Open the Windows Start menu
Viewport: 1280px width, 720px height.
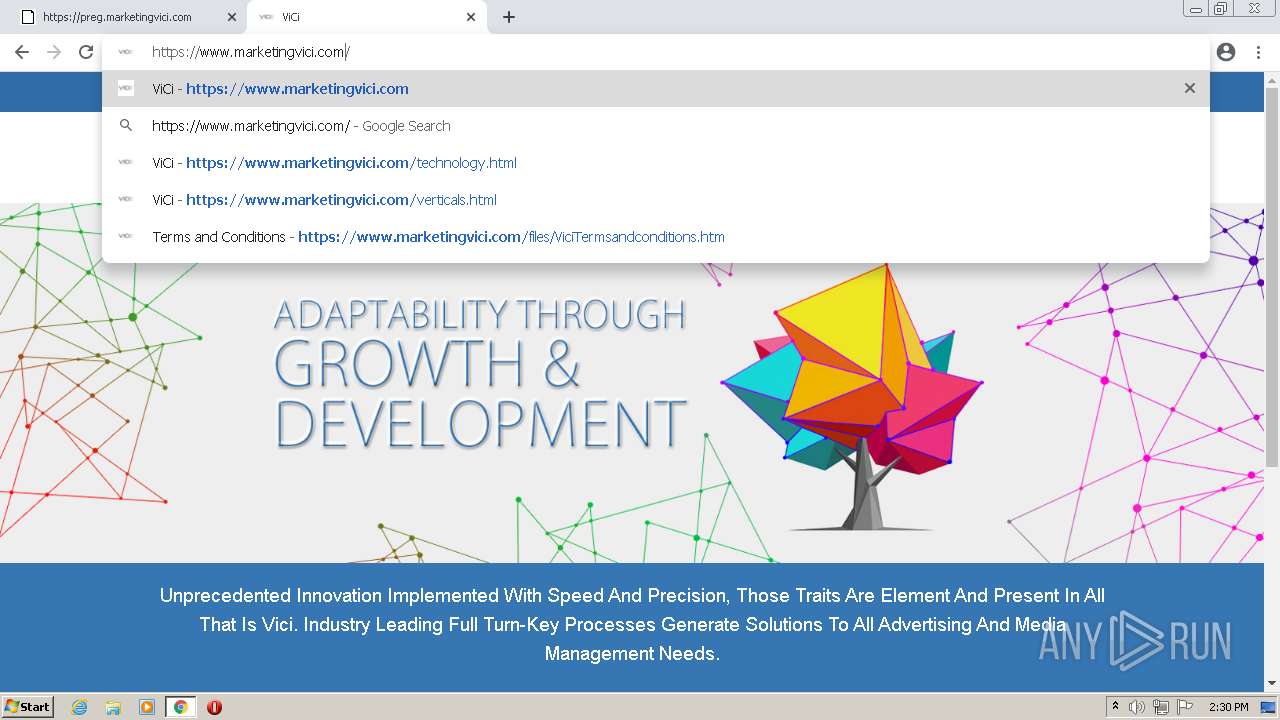[28, 707]
